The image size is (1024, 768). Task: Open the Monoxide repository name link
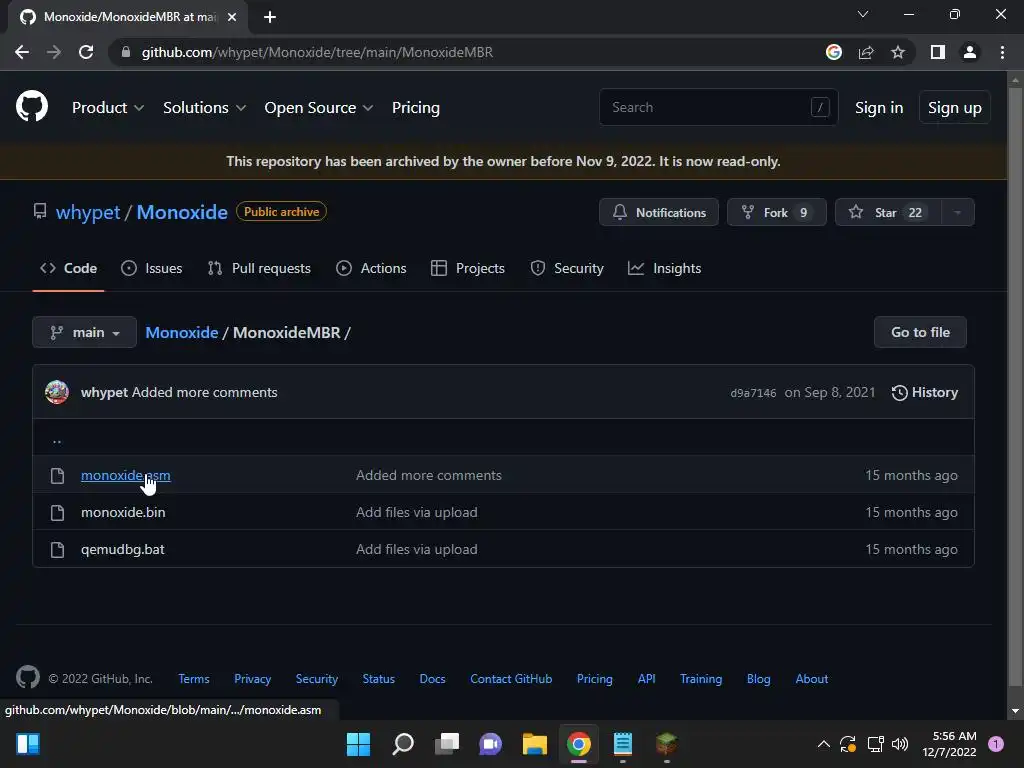point(182,212)
